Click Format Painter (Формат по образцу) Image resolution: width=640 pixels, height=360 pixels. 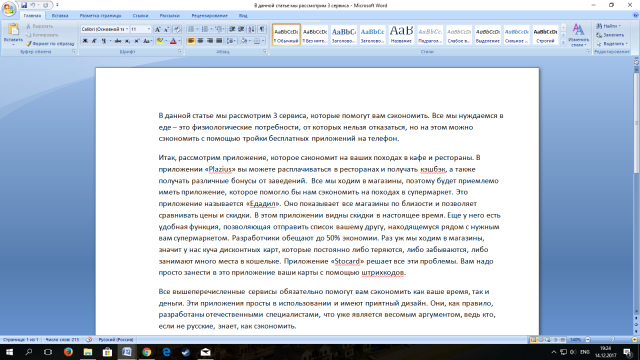pyautogui.click(x=50, y=44)
